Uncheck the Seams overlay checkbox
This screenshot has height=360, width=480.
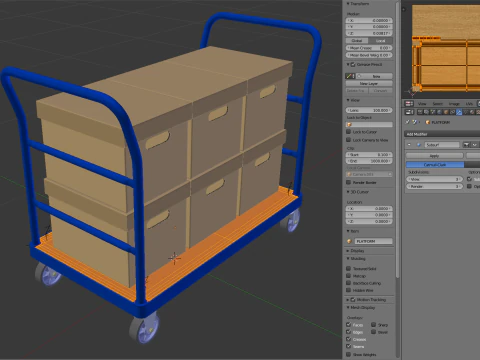coord(349,346)
